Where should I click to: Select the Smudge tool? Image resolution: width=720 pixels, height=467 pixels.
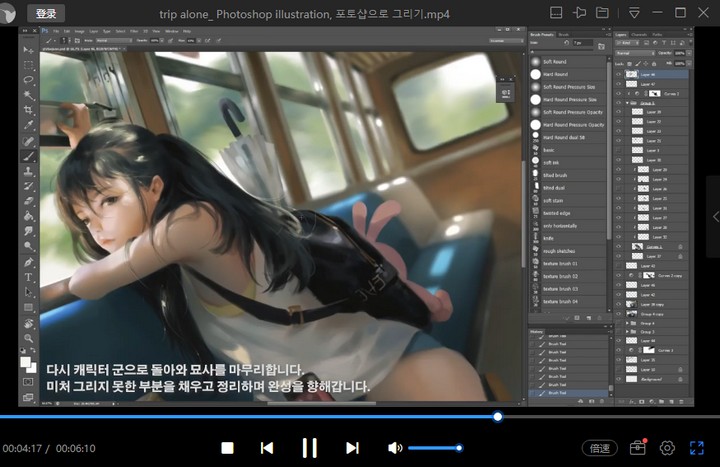tap(28, 231)
